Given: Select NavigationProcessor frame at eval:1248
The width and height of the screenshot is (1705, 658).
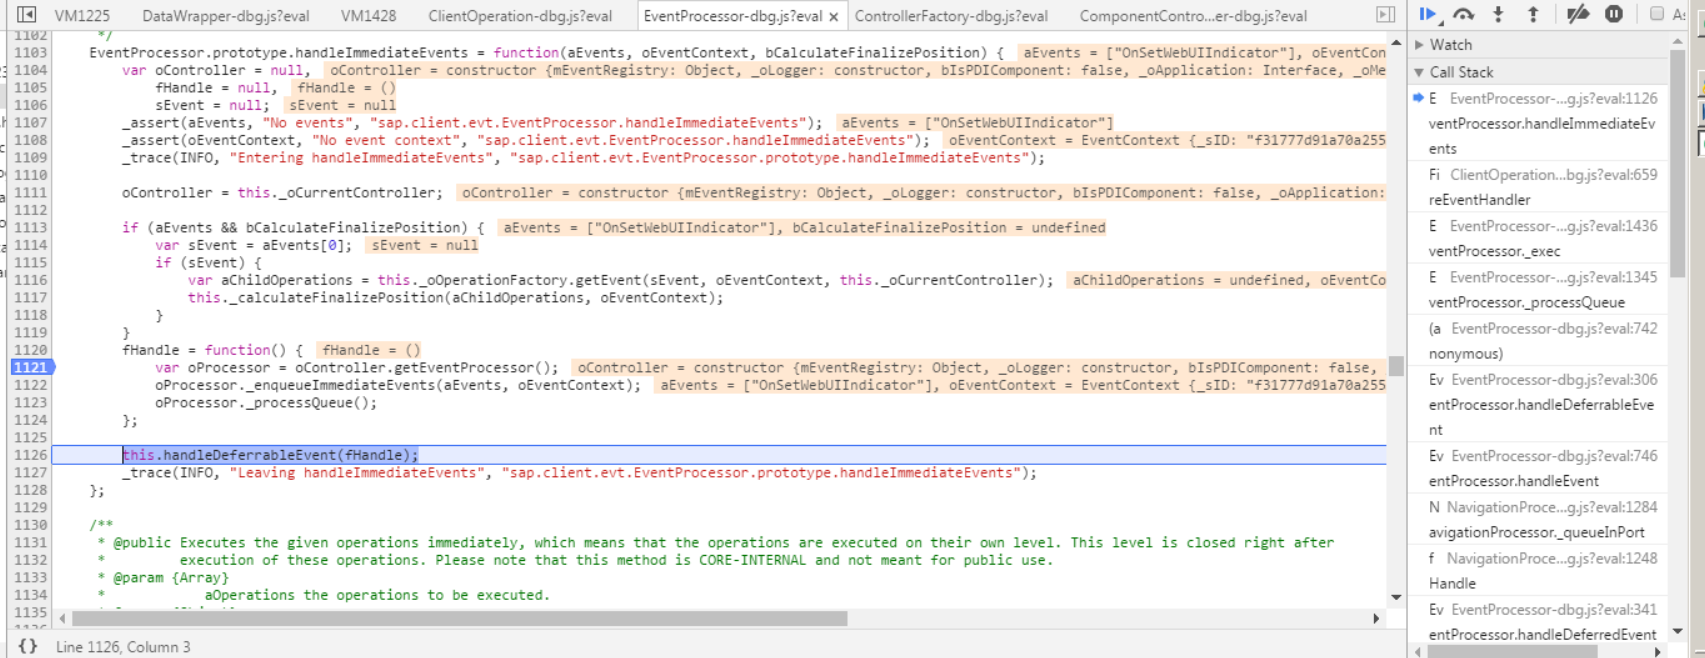Looking at the screenshot, I should click(1540, 570).
